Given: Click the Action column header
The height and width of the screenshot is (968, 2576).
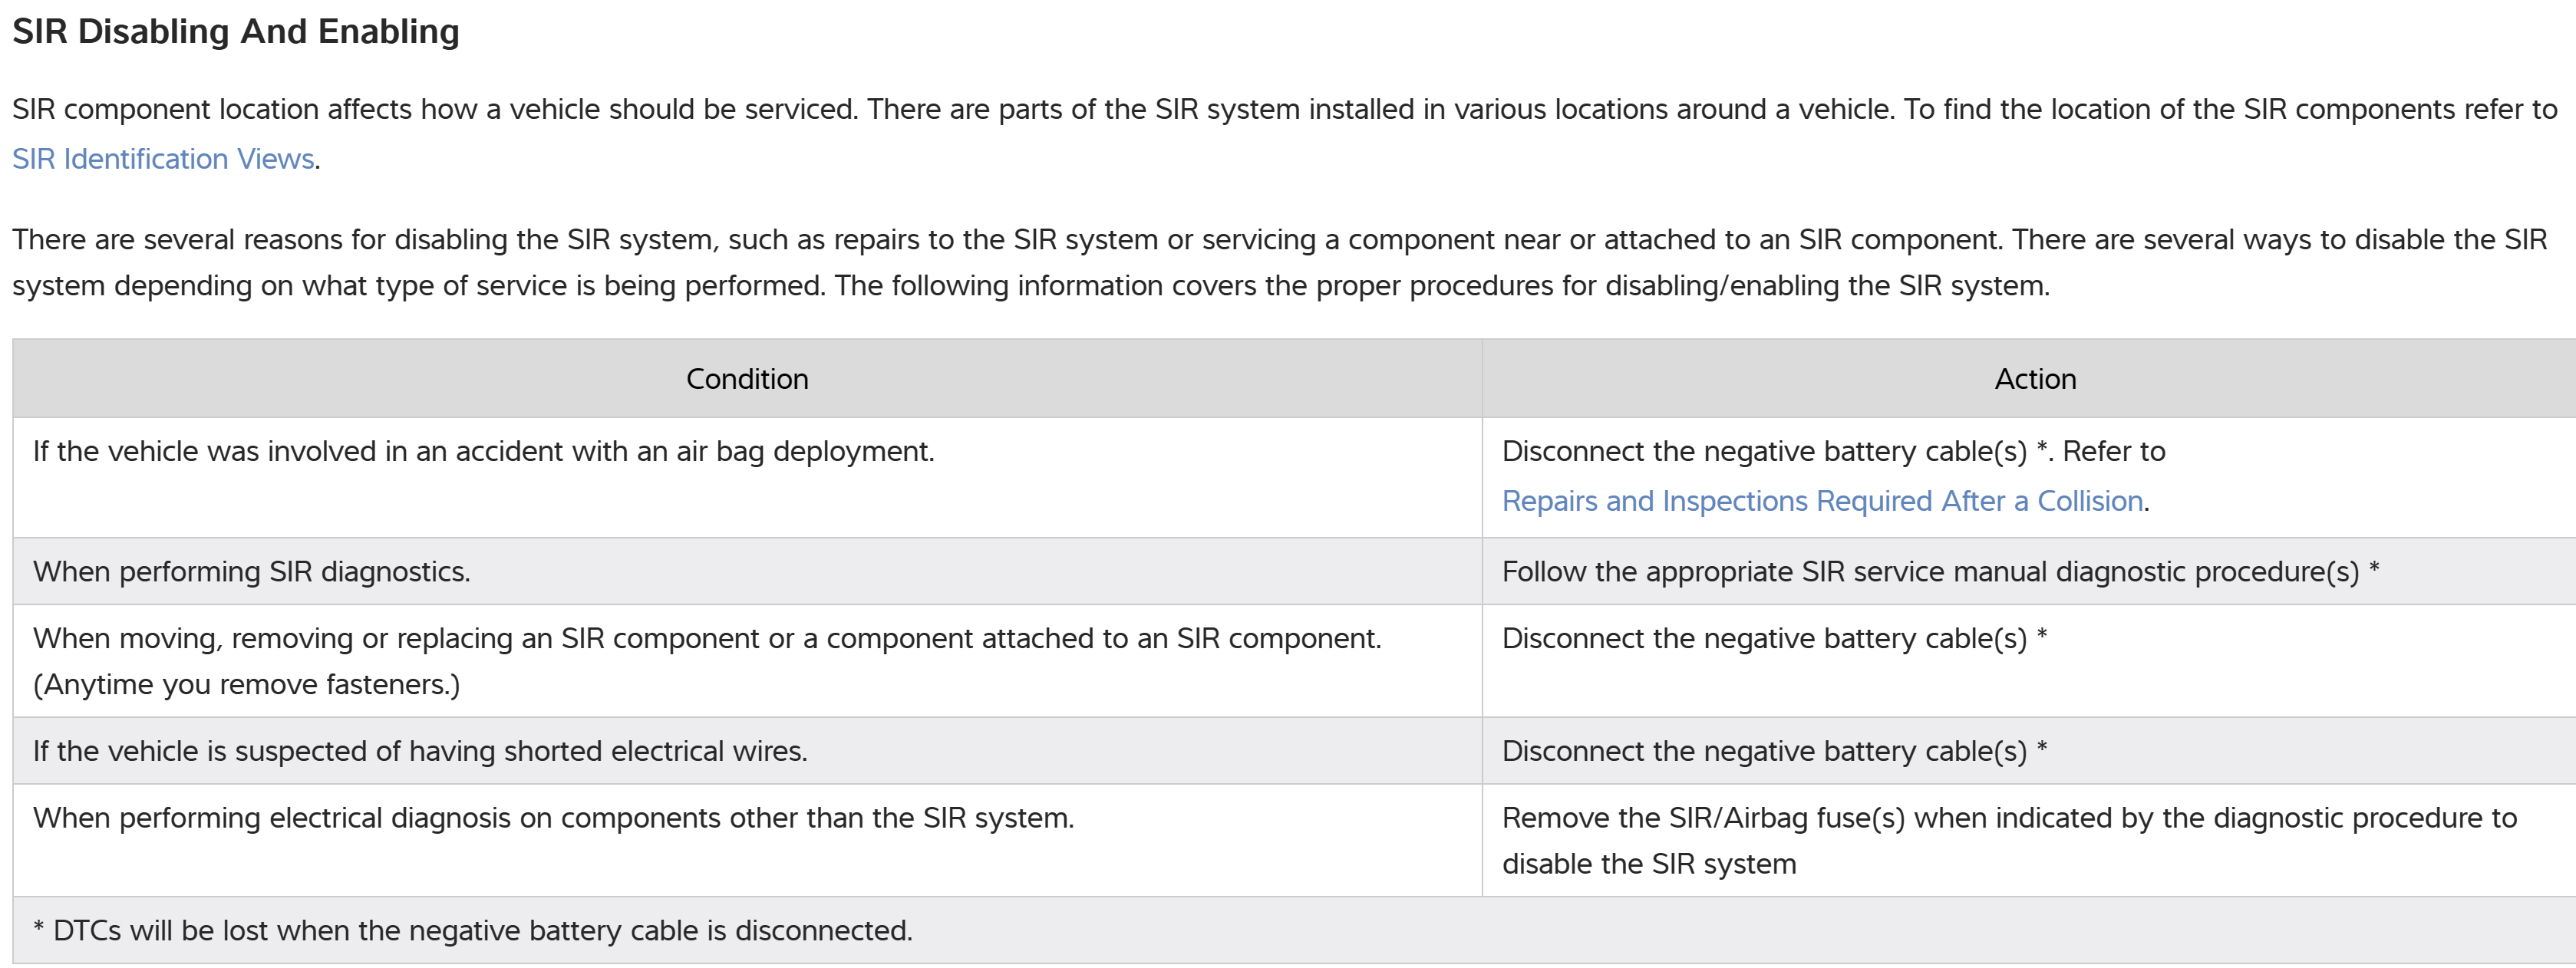Looking at the screenshot, I should tap(2034, 379).
